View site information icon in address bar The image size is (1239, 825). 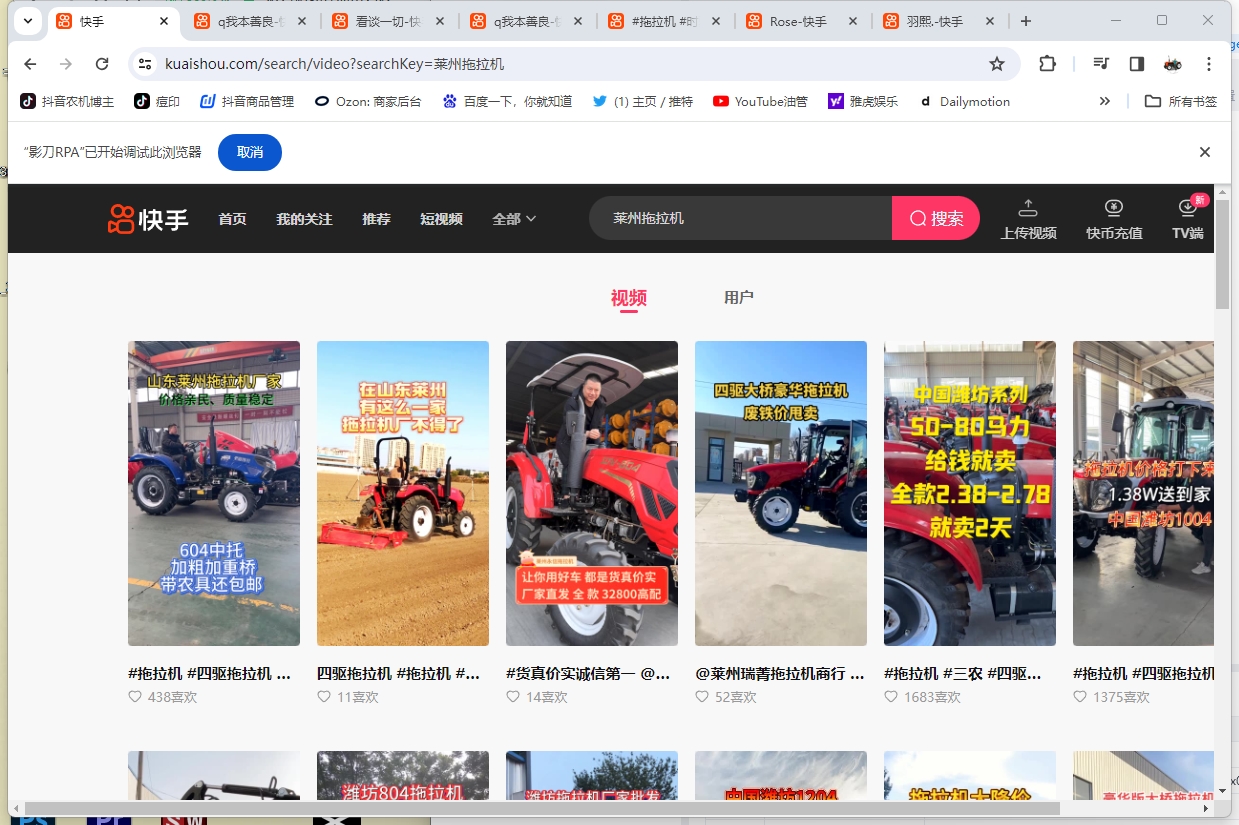tap(145, 64)
